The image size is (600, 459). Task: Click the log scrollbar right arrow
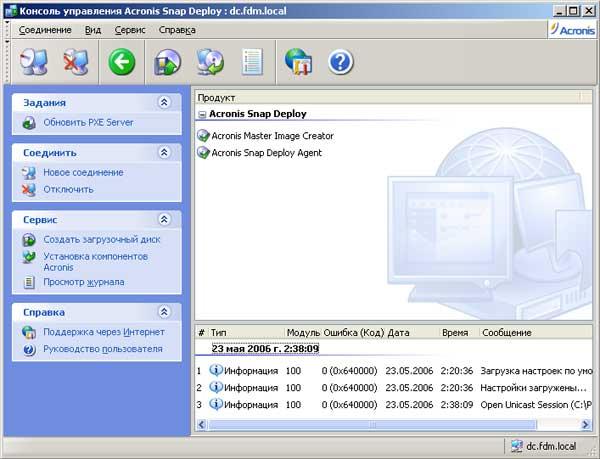585,425
